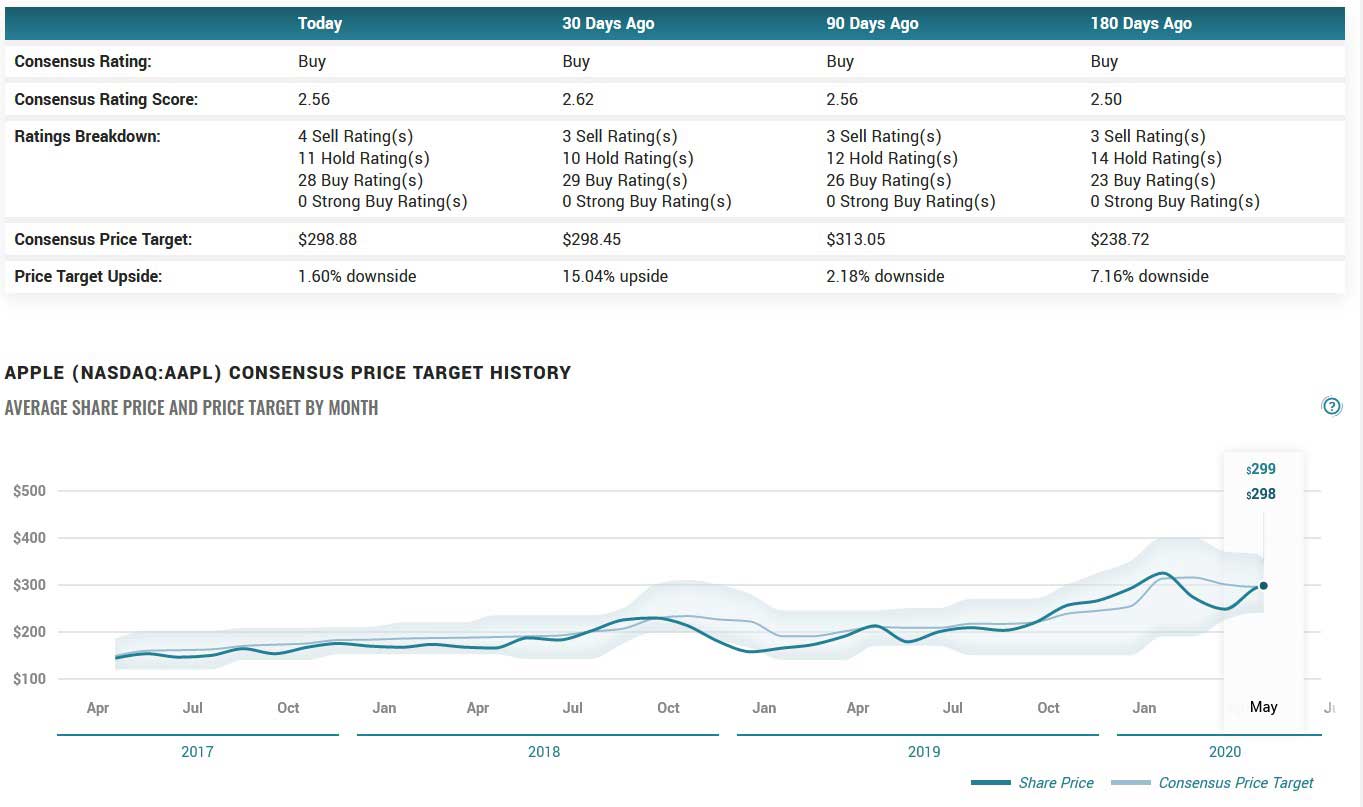Click the $298.88 price target value
1363x807 pixels.
click(327, 239)
